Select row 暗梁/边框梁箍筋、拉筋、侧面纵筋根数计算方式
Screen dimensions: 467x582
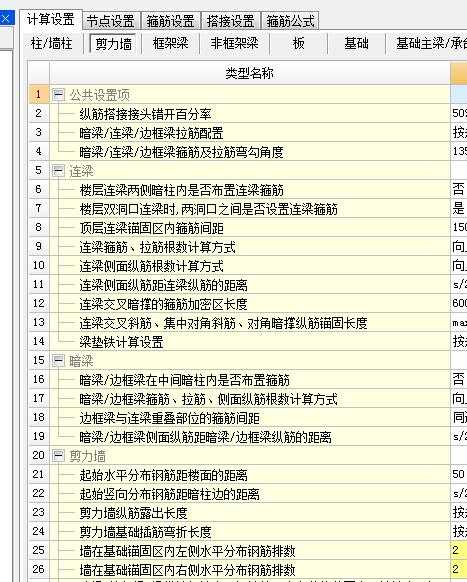tap(249, 398)
